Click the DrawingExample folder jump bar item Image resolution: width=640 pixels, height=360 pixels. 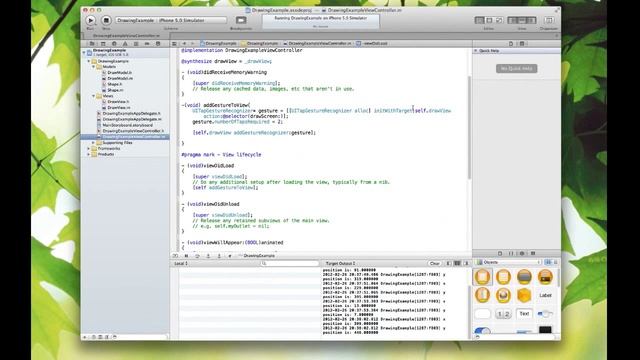260,43
